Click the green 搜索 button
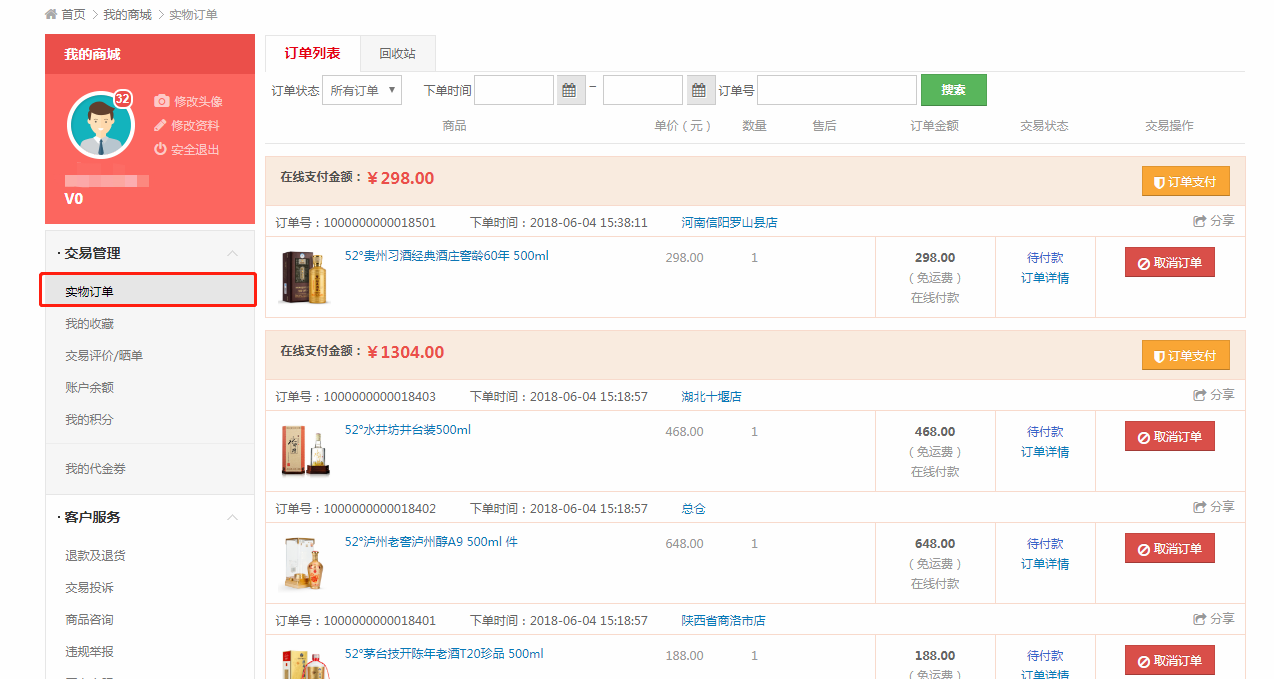The height and width of the screenshot is (679, 1274). (953, 90)
